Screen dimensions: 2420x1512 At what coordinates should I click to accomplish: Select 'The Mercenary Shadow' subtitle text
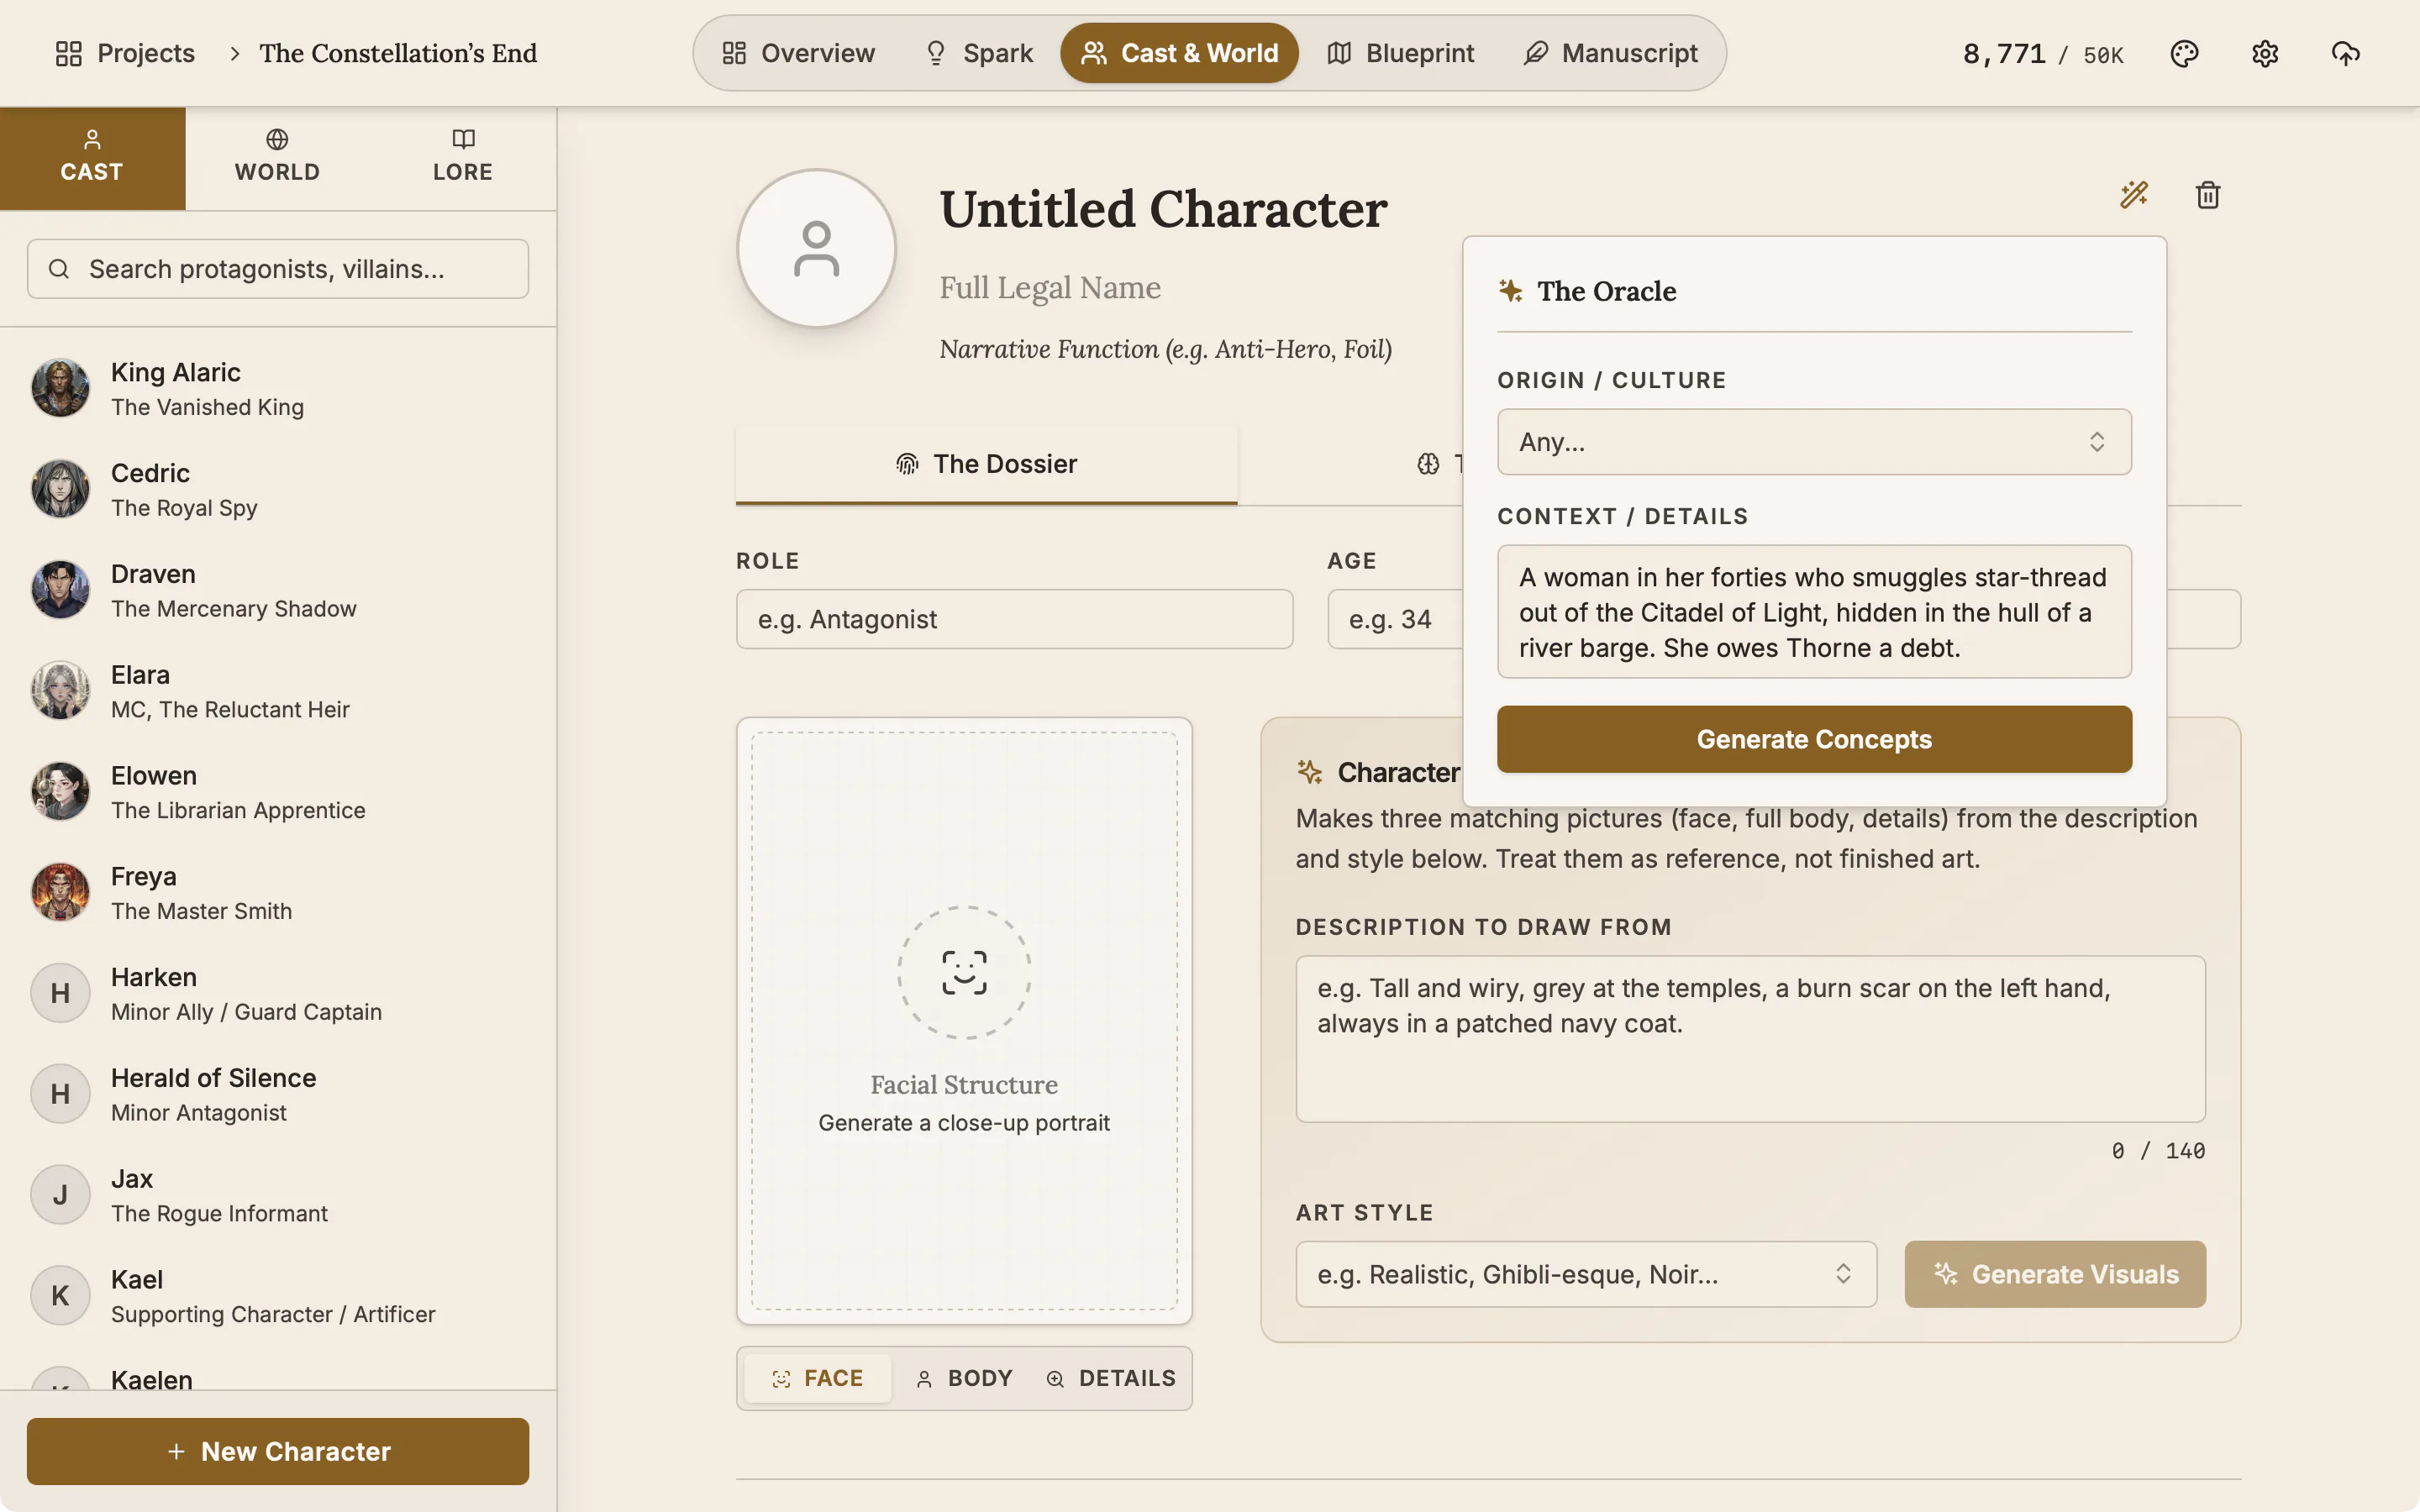click(x=233, y=609)
